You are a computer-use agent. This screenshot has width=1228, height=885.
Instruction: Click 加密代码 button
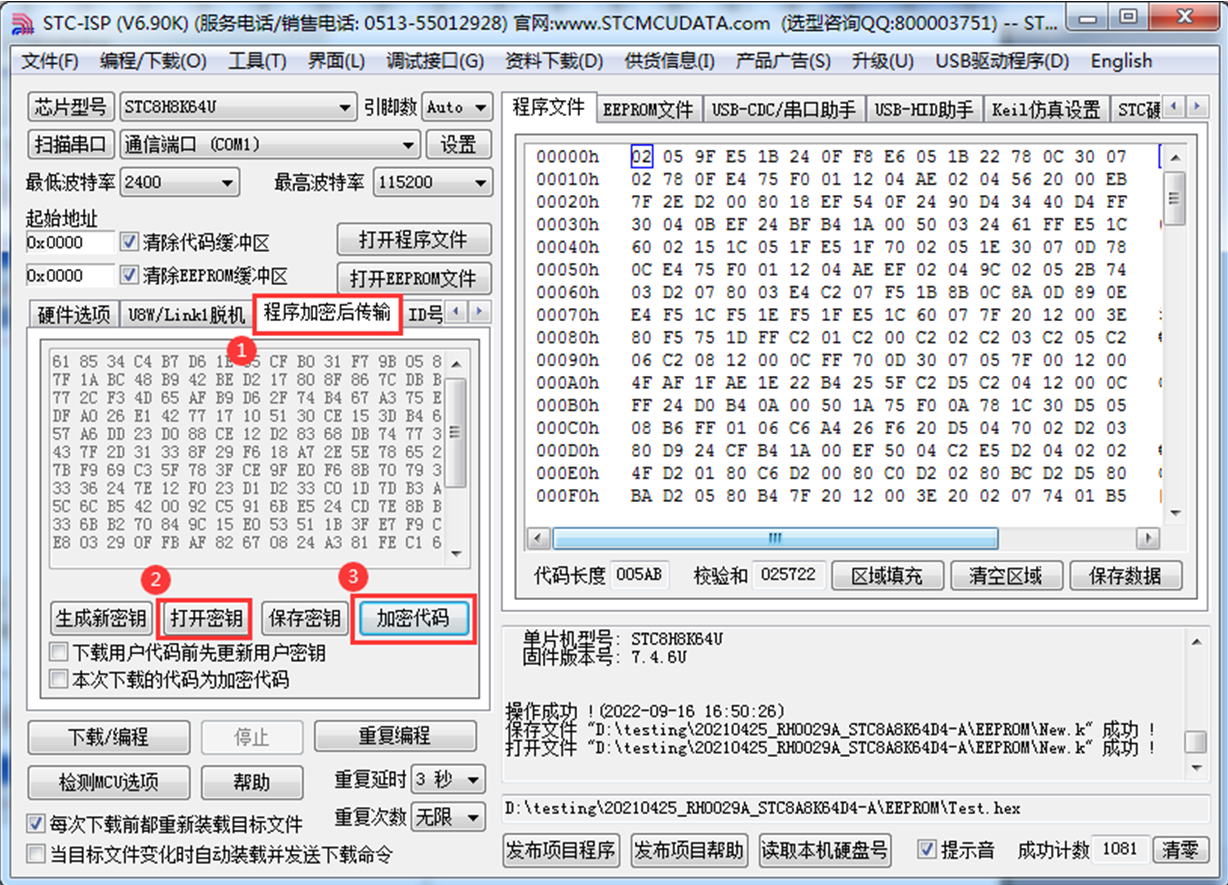413,618
